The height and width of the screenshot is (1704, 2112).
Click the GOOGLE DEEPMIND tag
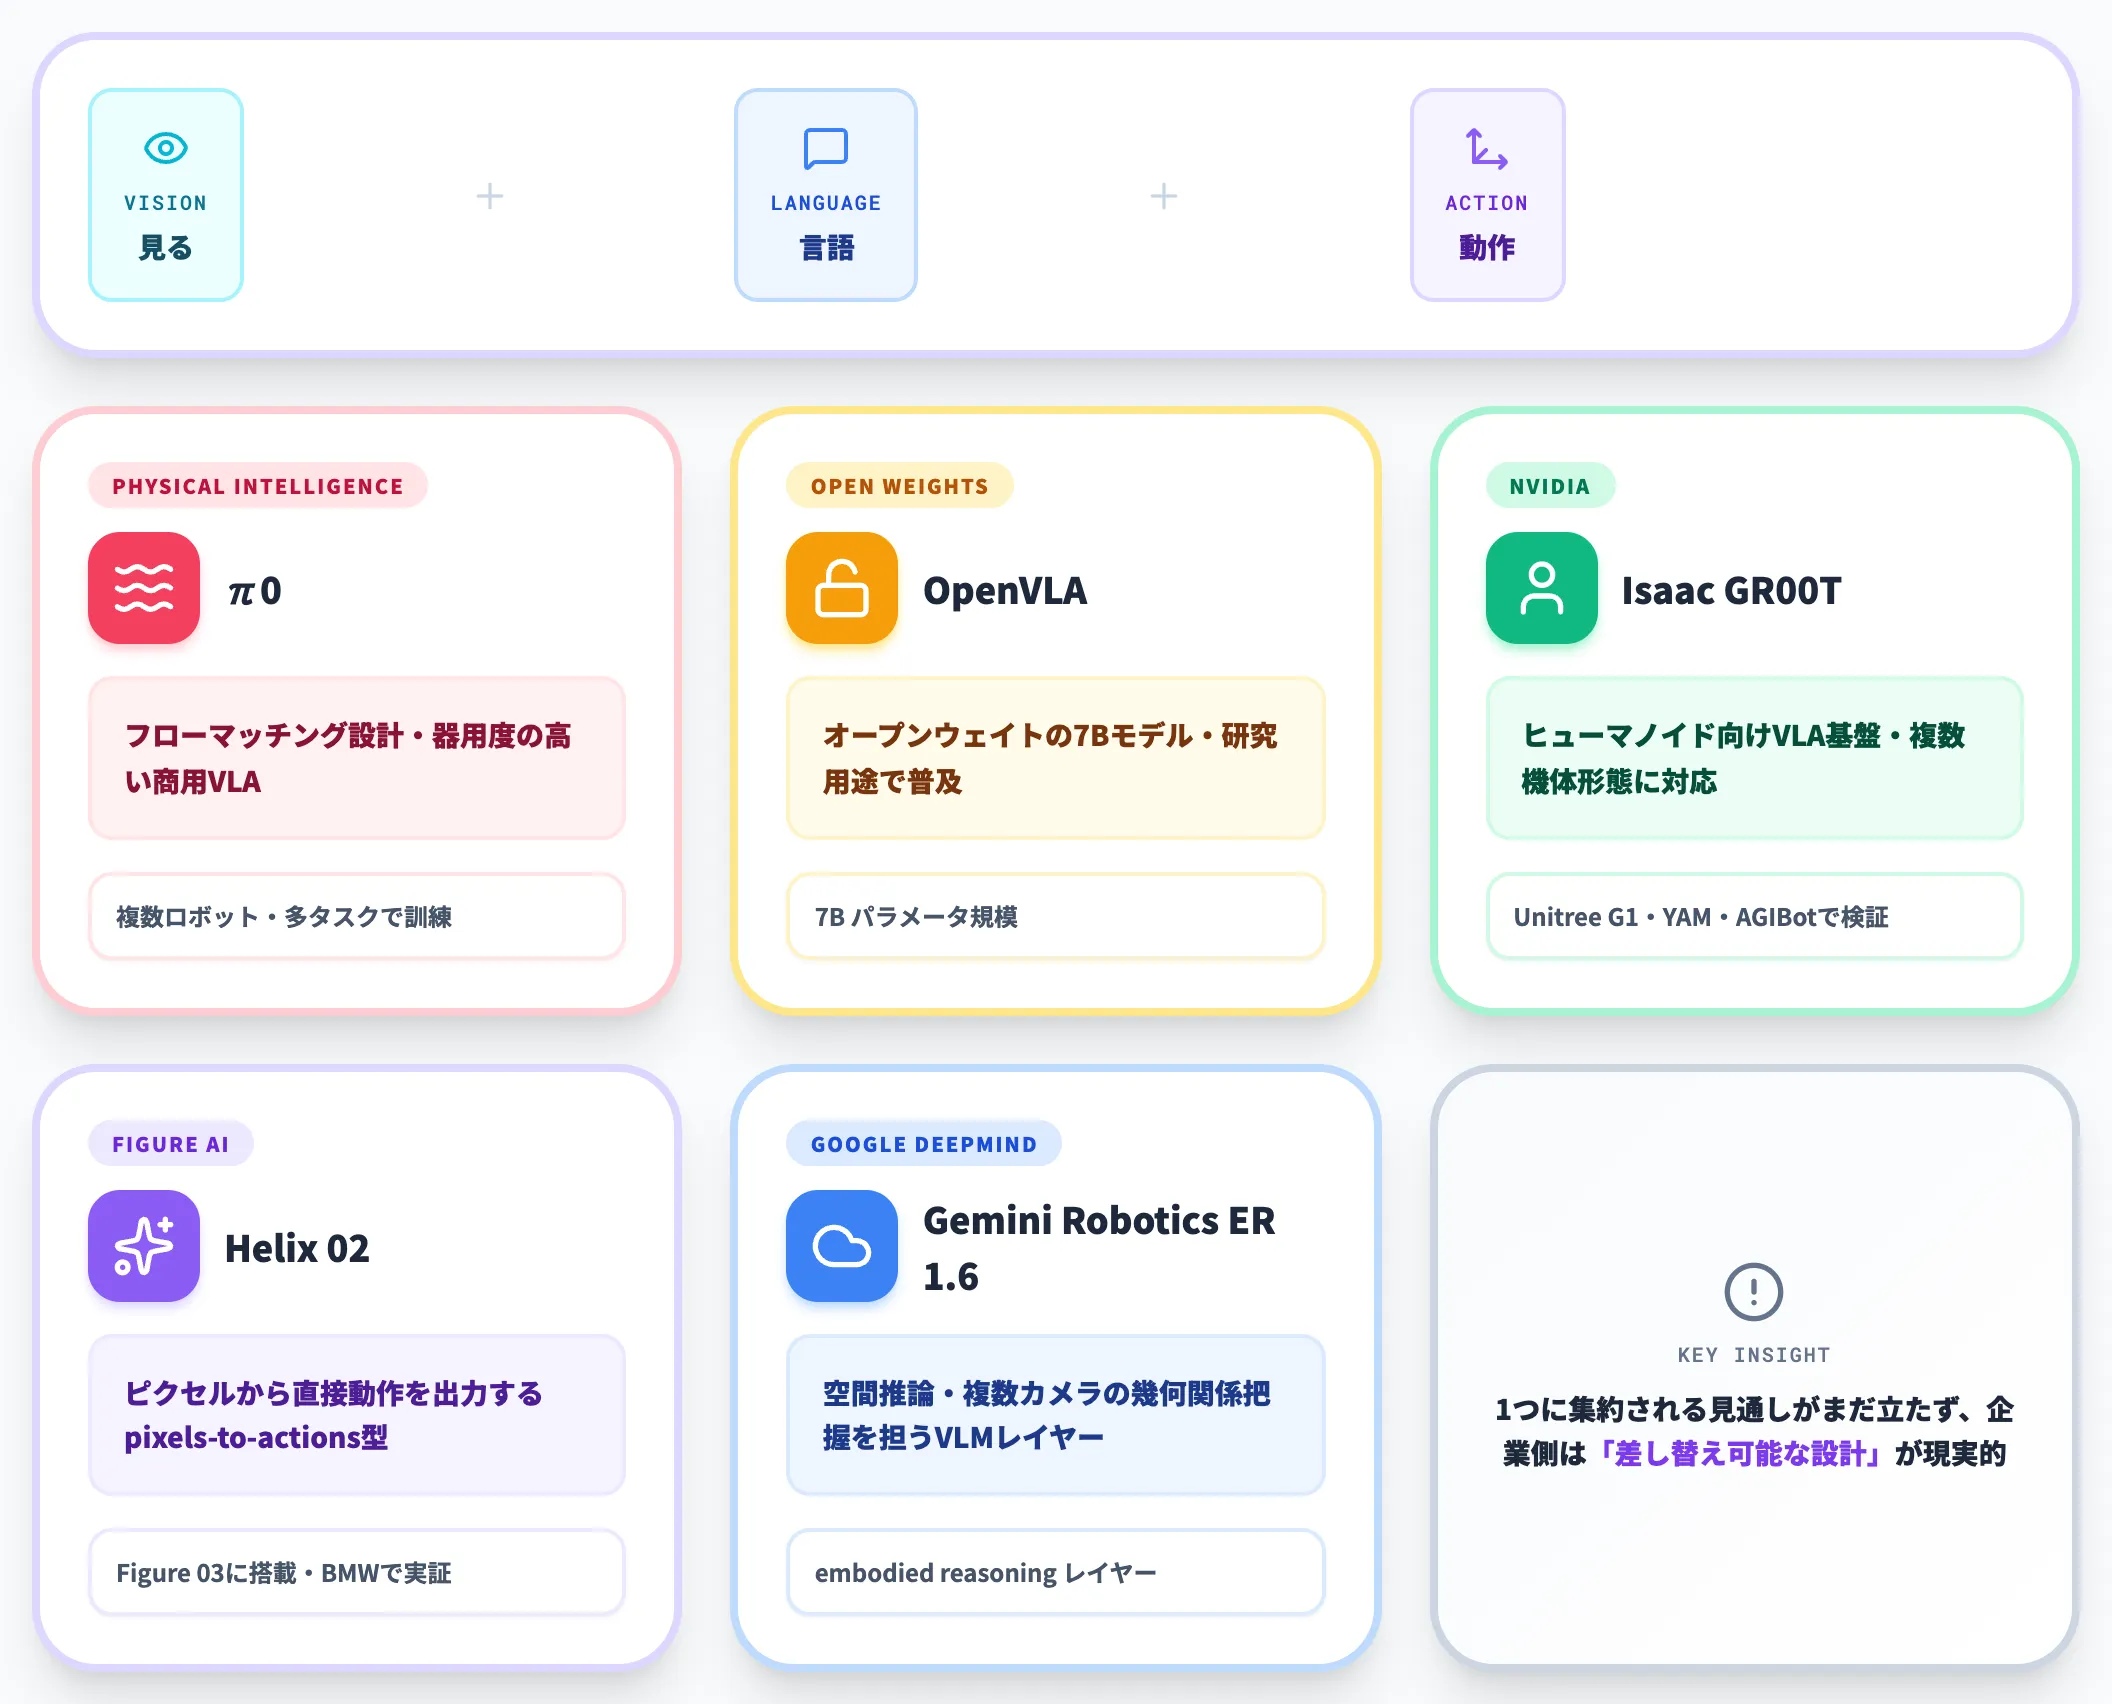coord(924,1144)
